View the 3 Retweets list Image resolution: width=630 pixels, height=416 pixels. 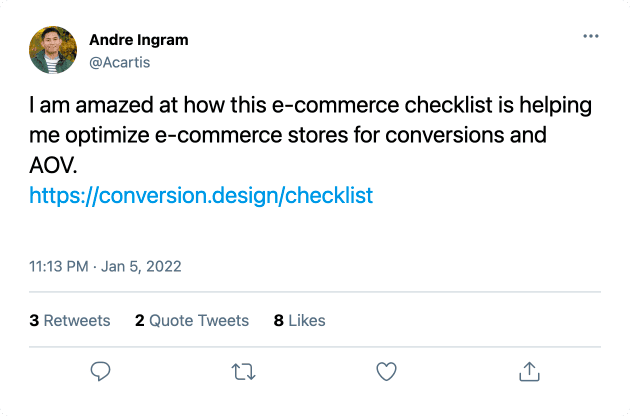tap(70, 320)
